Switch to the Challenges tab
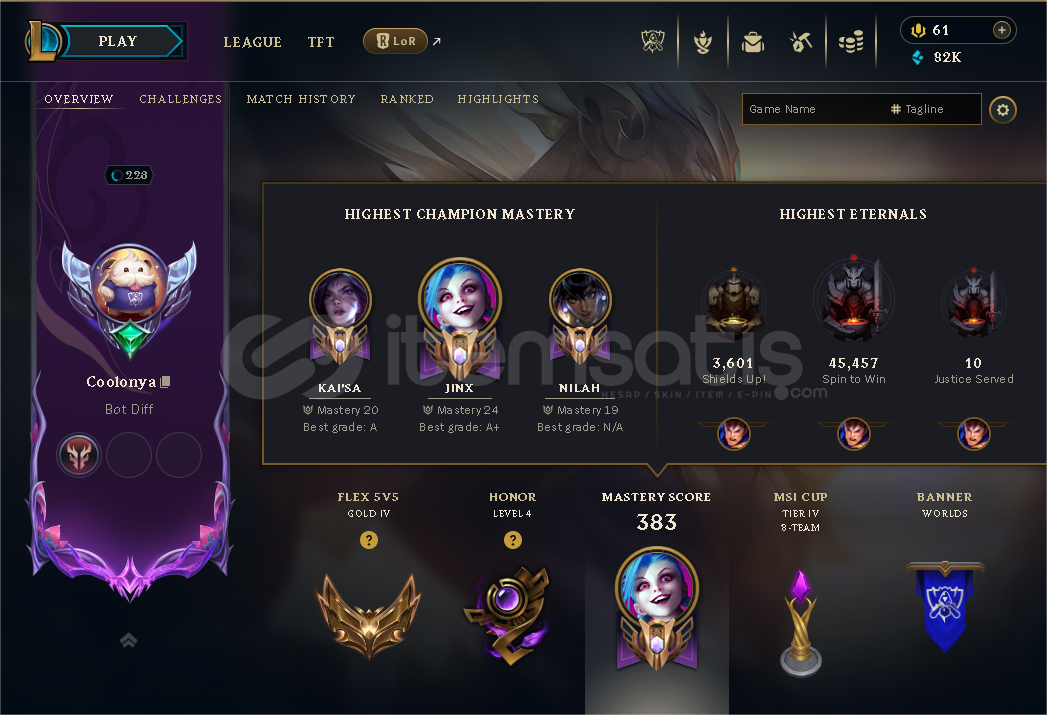Image resolution: width=1047 pixels, height=715 pixels. coord(180,99)
